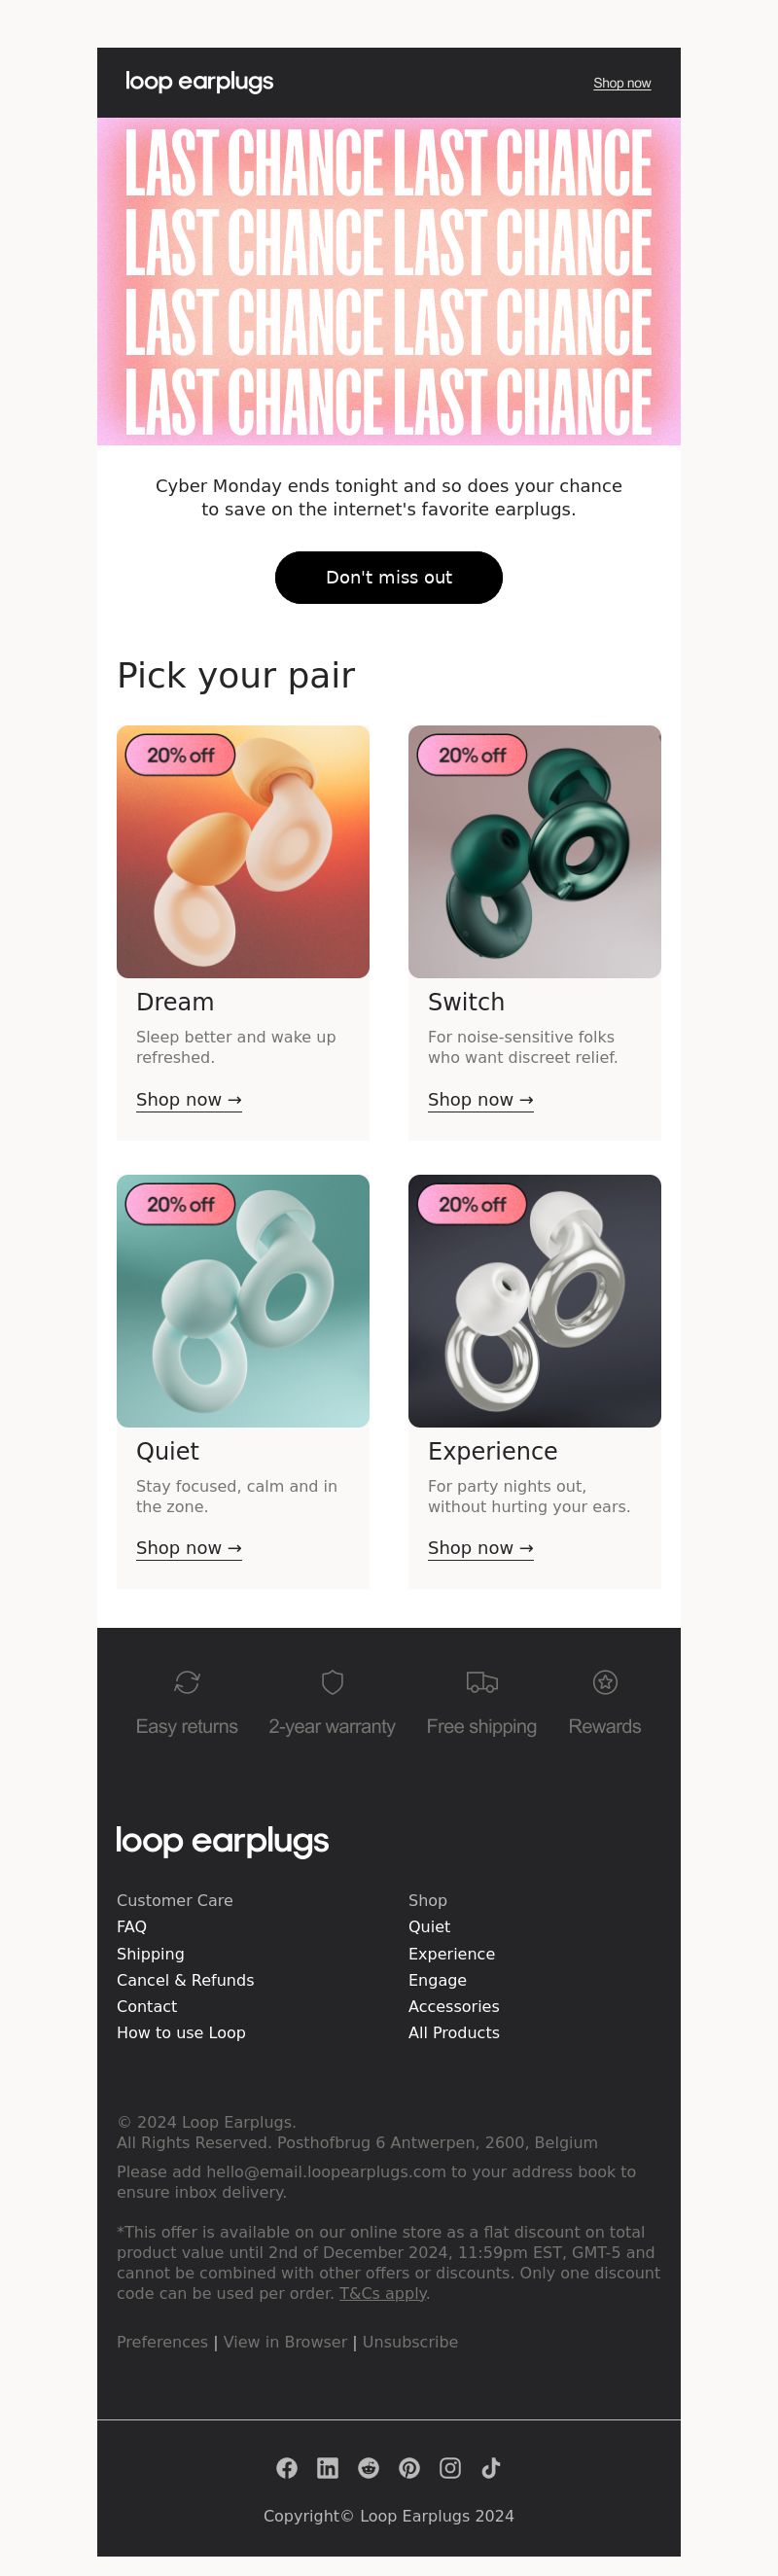This screenshot has height=2576, width=778.
Task: Click the Don't miss out button
Action: click(389, 577)
